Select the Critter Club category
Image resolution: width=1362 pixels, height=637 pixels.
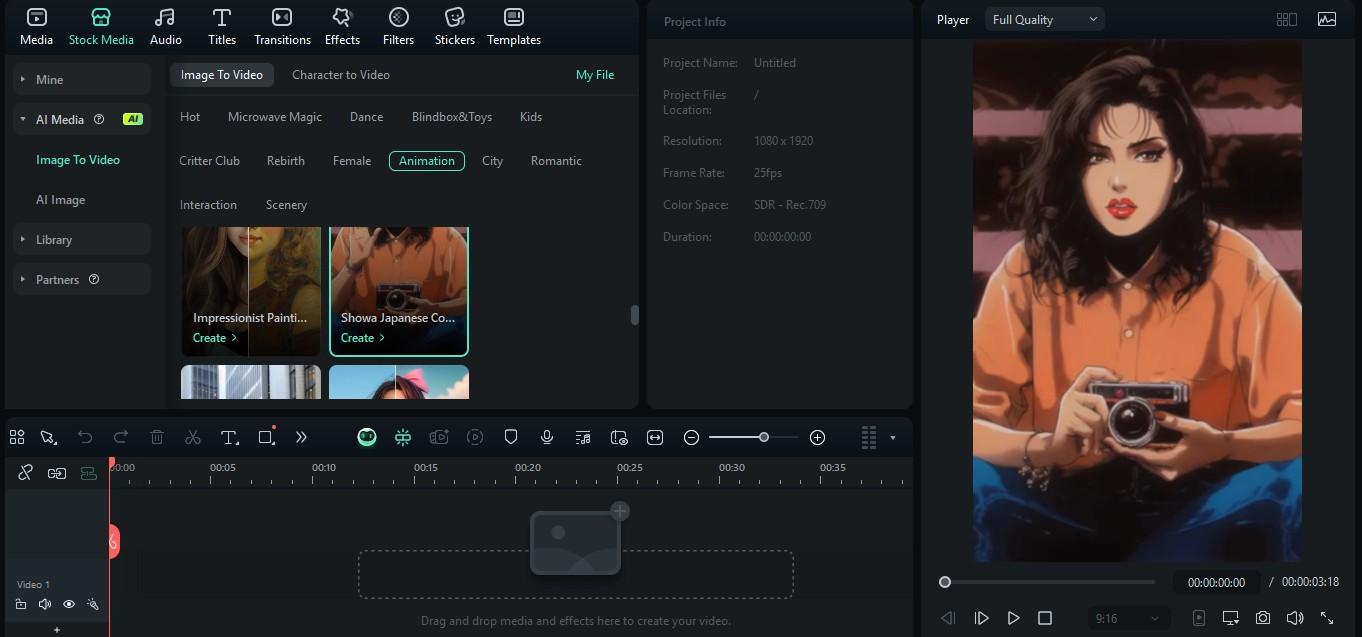pyautogui.click(x=210, y=161)
